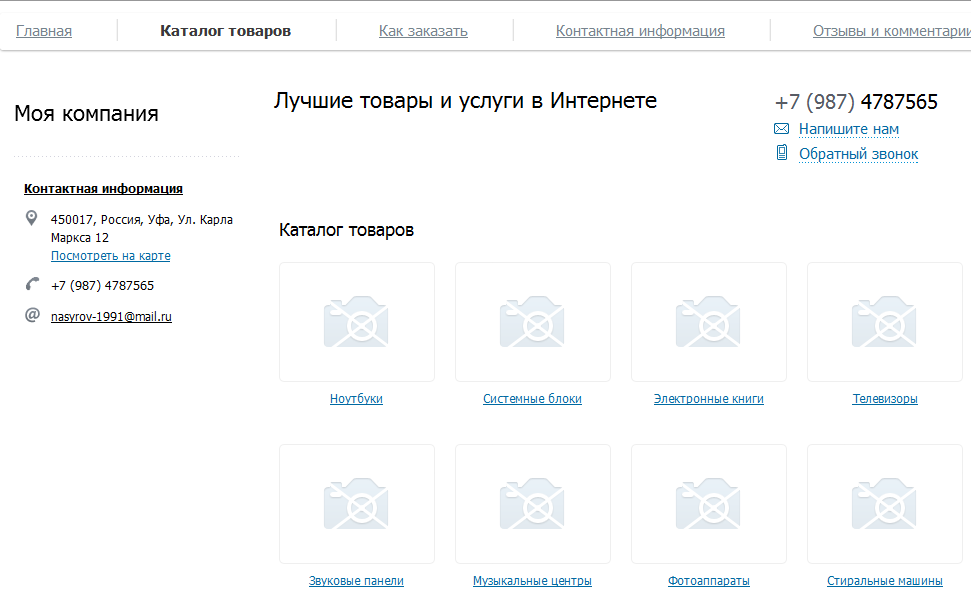Screen dimensions: 973x610
Task: Select the Каталог товаров menu tab
Action: [225, 30]
